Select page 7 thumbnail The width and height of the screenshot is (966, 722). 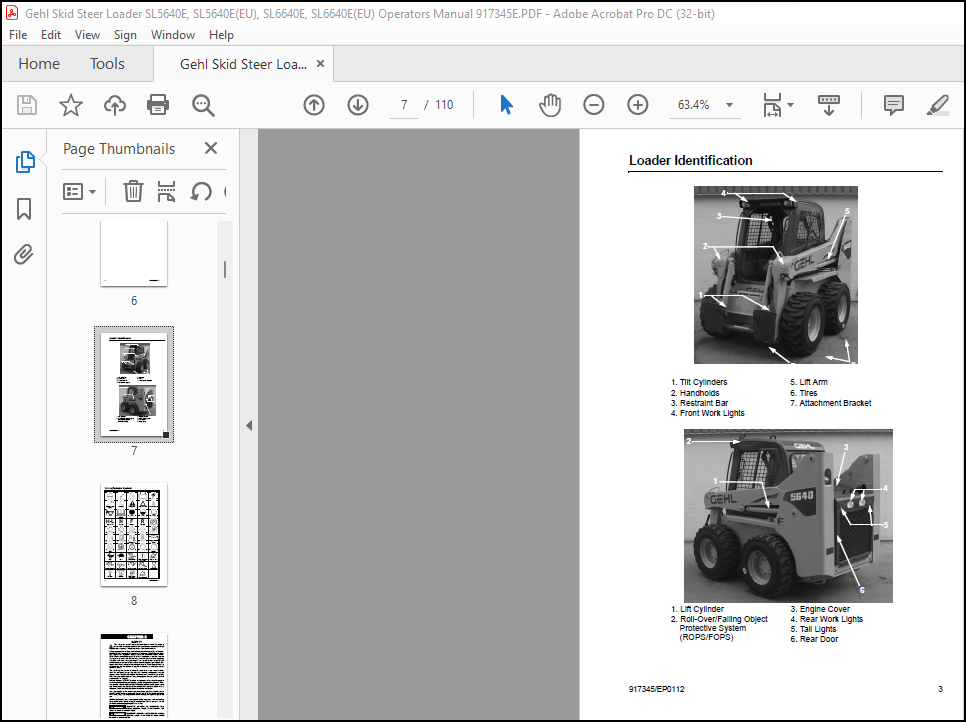(134, 384)
